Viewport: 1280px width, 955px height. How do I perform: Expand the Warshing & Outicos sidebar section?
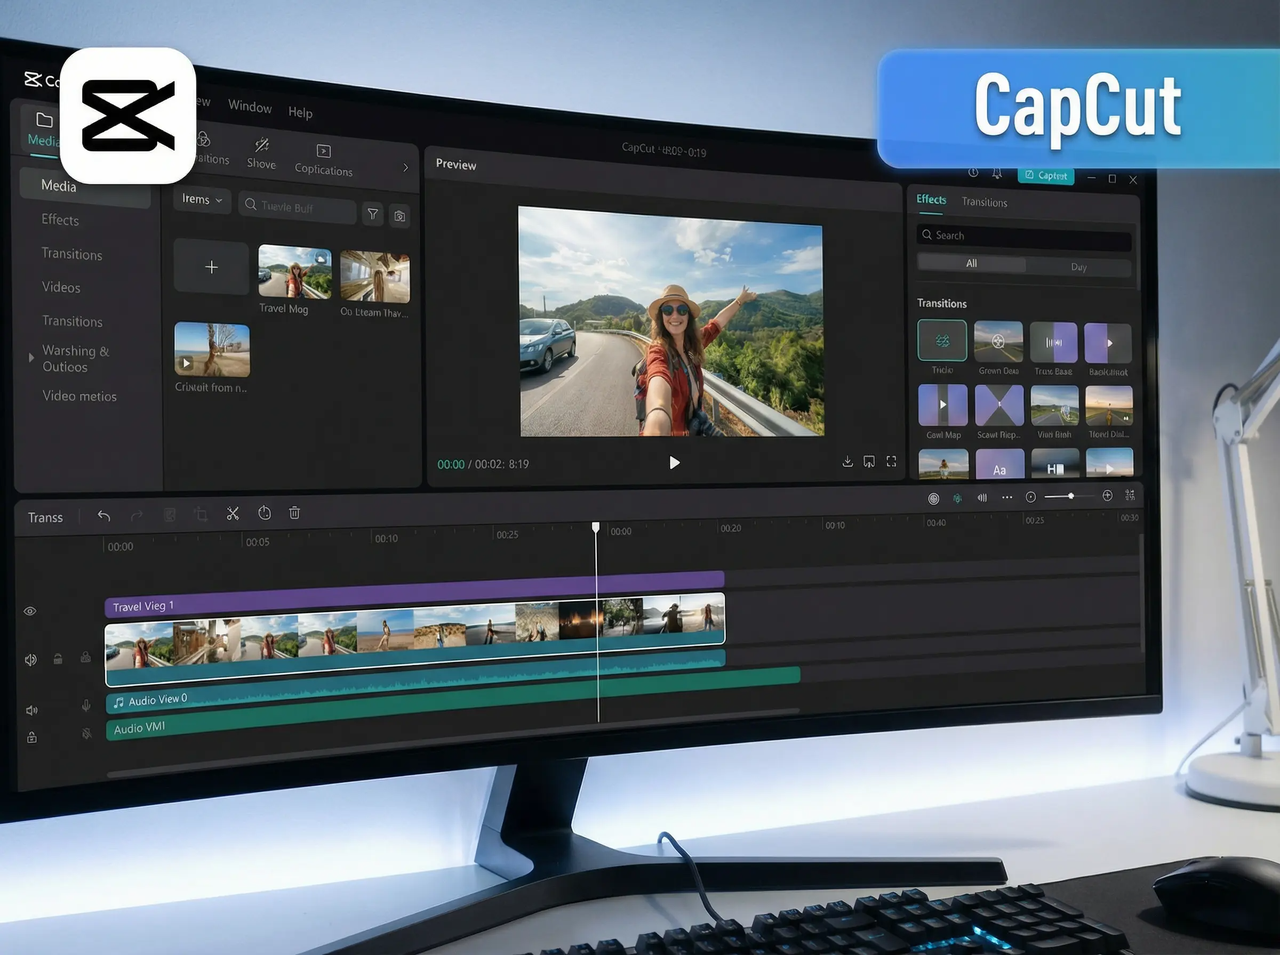click(x=30, y=358)
